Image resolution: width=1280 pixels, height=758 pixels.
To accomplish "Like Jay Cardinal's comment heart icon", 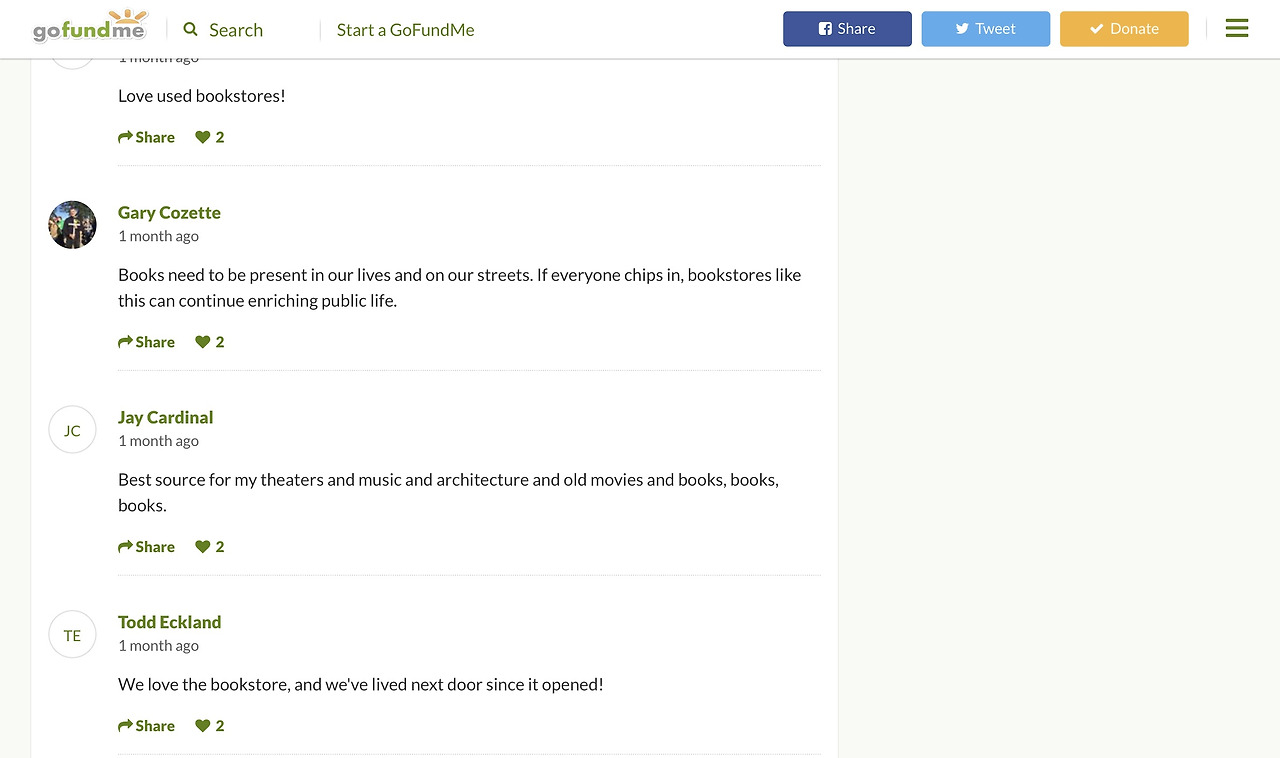I will point(203,547).
